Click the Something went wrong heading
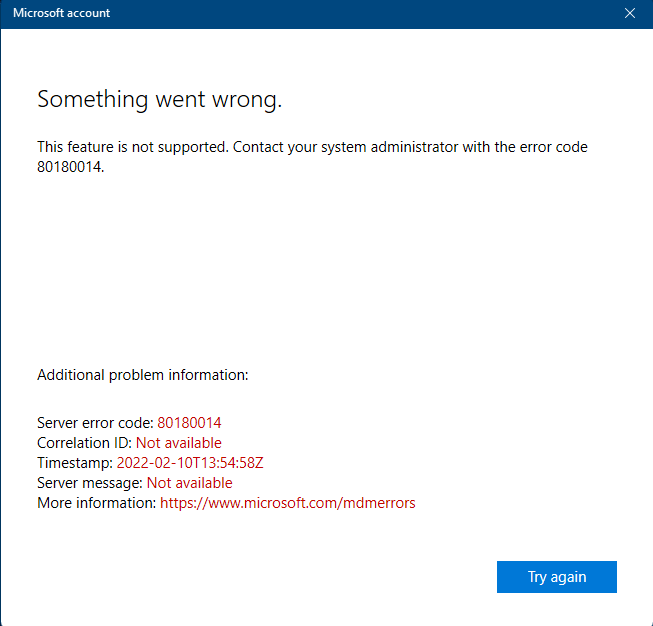Screen dimensions: 653x626 pyautogui.click(x=160, y=100)
